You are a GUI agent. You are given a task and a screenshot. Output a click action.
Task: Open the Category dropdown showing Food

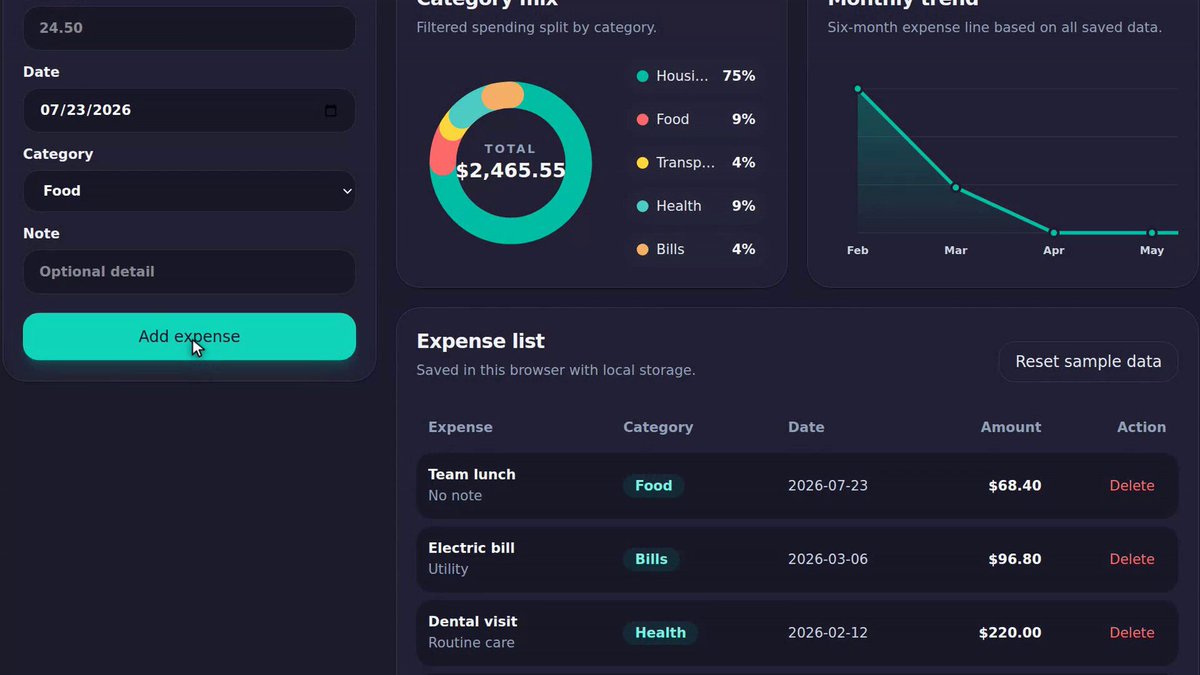[189, 190]
